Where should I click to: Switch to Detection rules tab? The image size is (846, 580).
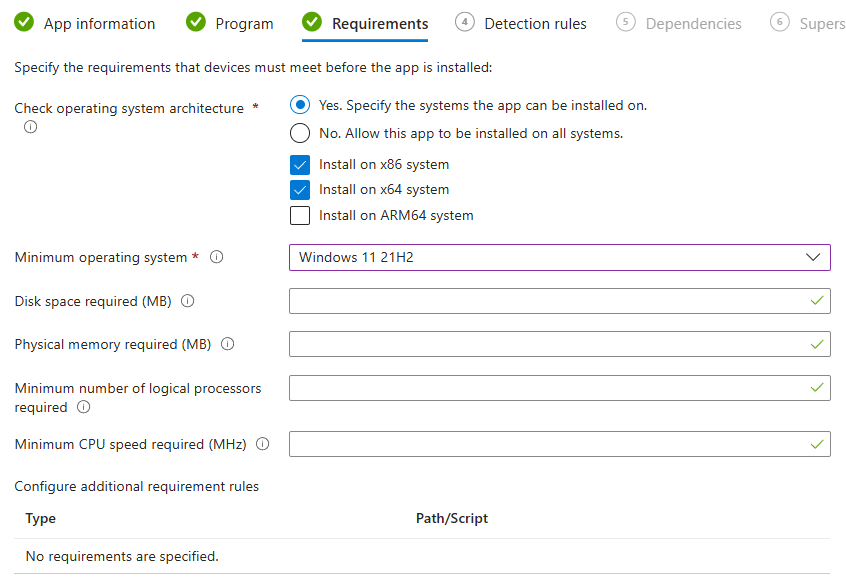tap(534, 23)
